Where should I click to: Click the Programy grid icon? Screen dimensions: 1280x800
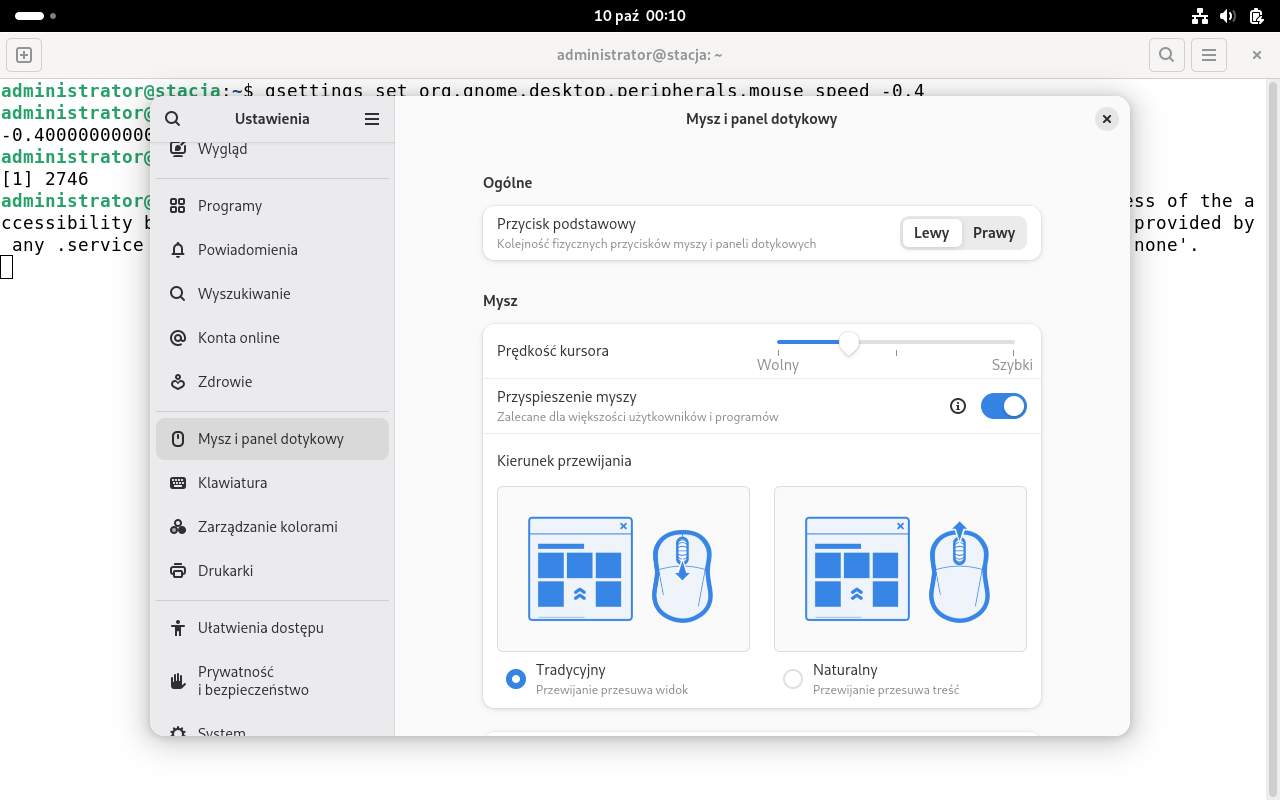coord(178,206)
